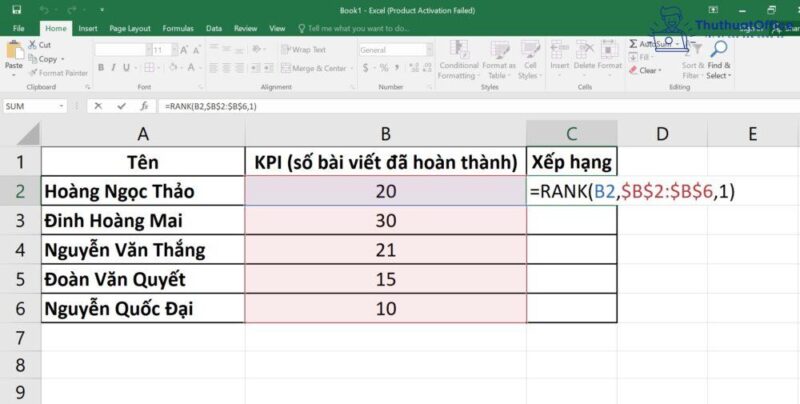Viewport: 800px width, 404px height.
Task: Open the Find & Select menu
Action: click(x=719, y=60)
